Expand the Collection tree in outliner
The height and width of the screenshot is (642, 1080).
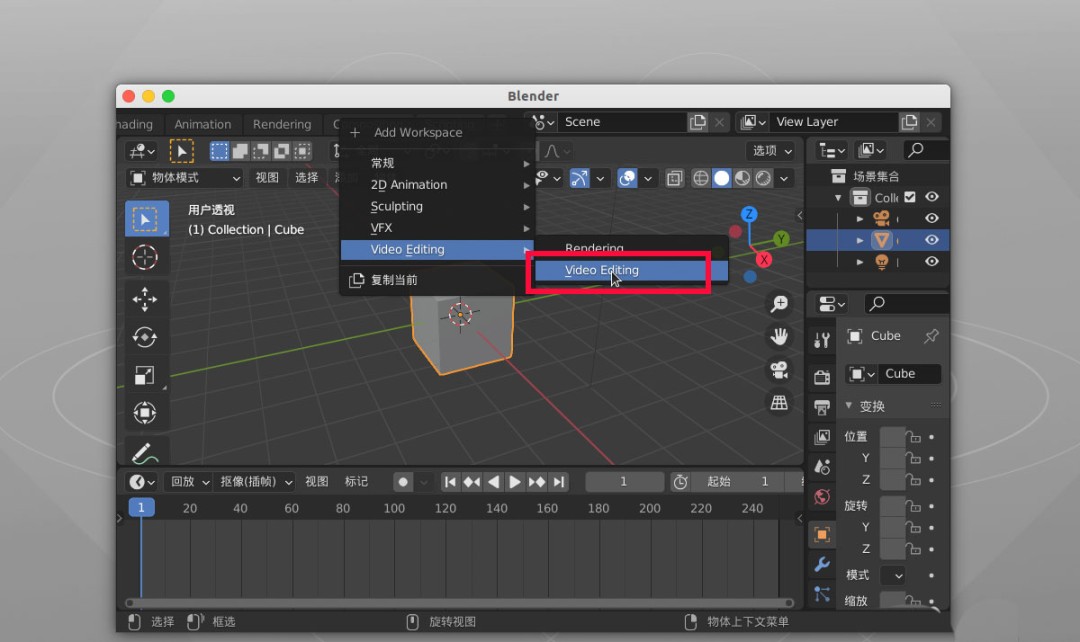tap(838, 197)
